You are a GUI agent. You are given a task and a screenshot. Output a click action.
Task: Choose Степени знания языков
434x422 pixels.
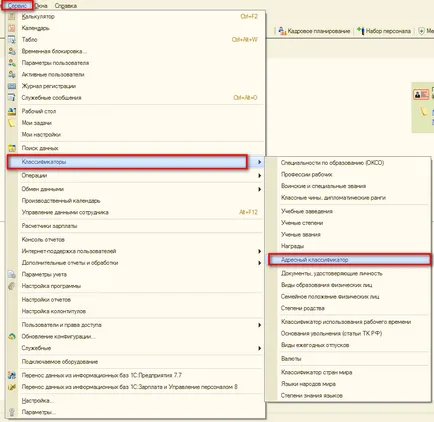[312, 396]
